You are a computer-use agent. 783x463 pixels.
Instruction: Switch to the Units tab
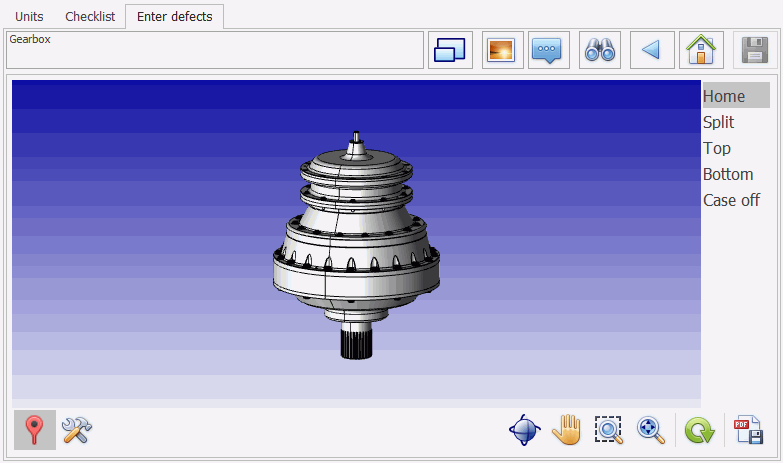[29, 16]
